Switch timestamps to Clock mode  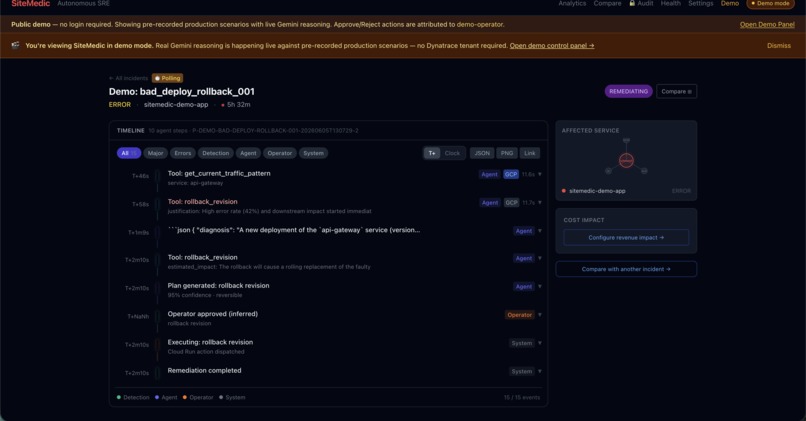point(452,153)
